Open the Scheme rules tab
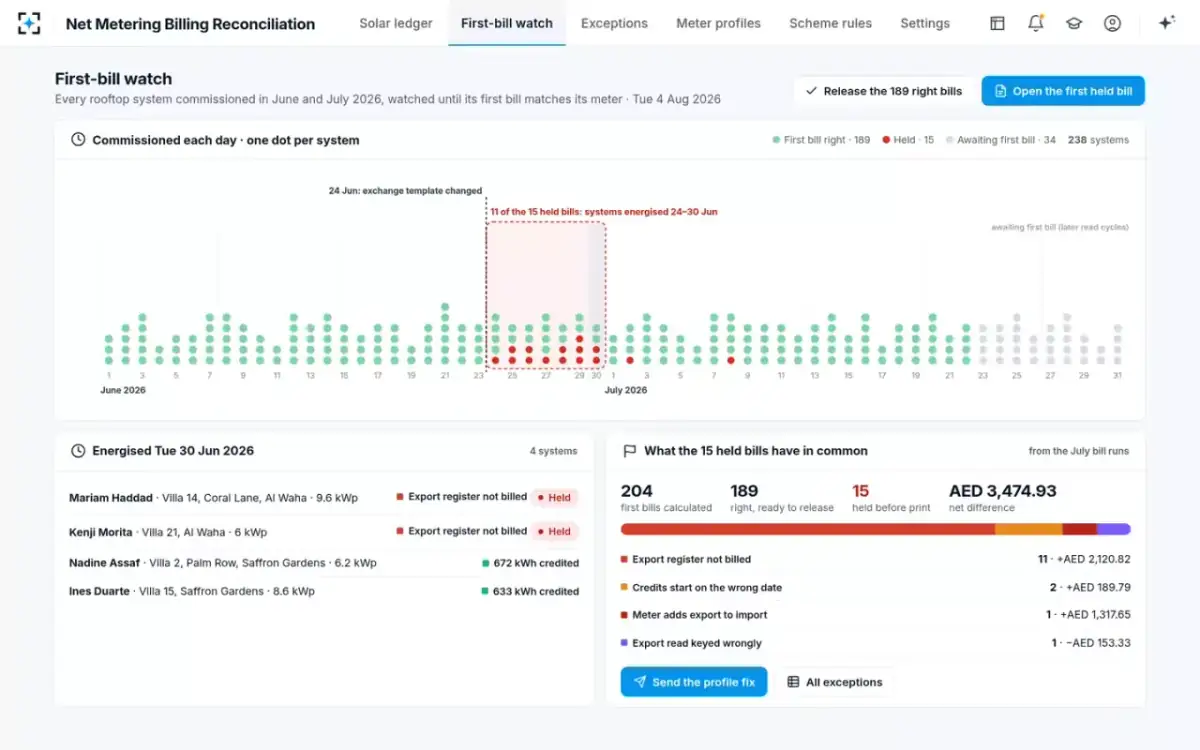The height and width of the screenshot is (750, 1200). click(x=830, y=23)
